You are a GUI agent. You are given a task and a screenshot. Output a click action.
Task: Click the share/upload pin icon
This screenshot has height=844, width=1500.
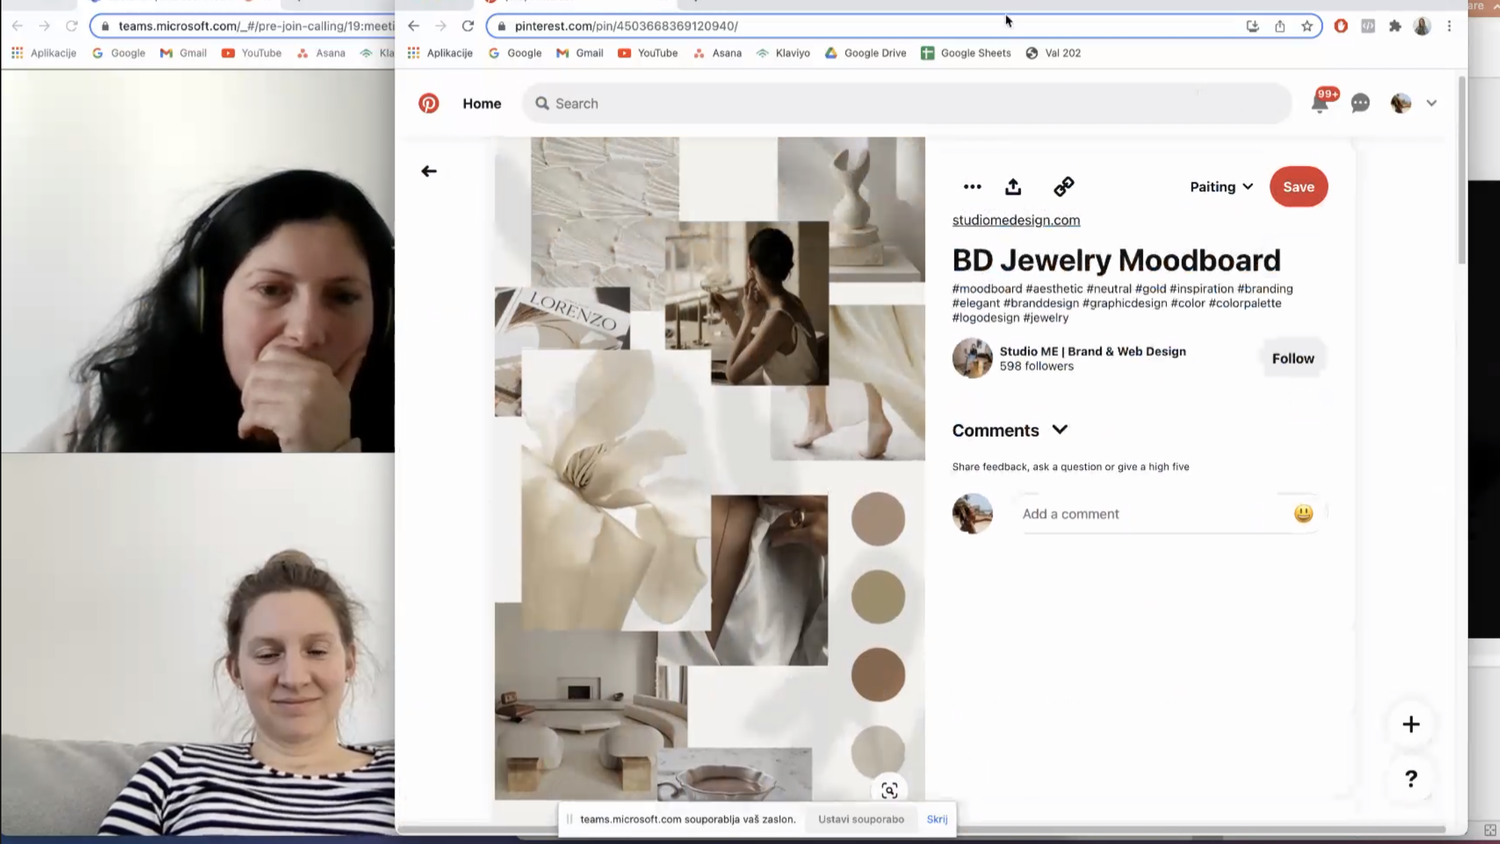tap(1013, 186)
